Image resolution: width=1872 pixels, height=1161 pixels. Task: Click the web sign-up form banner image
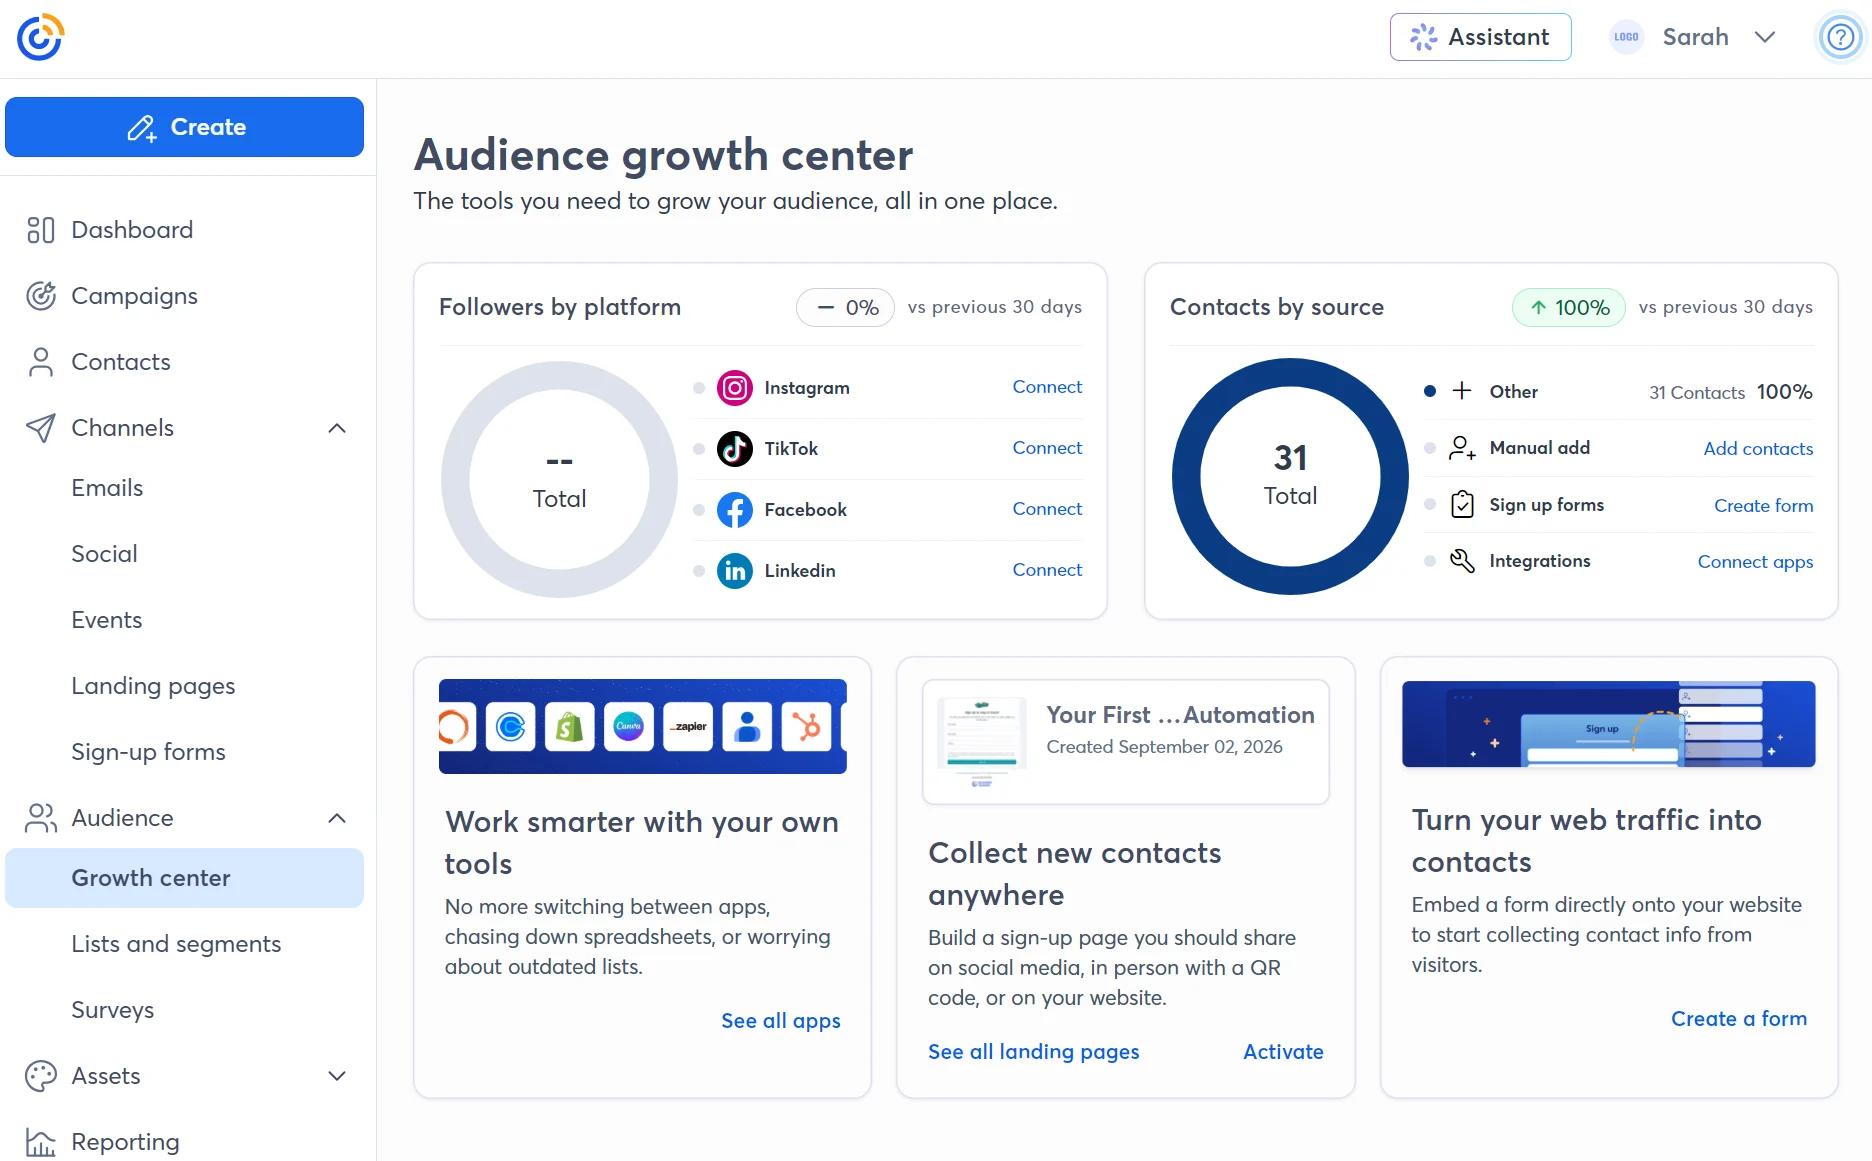[1608, 724]
